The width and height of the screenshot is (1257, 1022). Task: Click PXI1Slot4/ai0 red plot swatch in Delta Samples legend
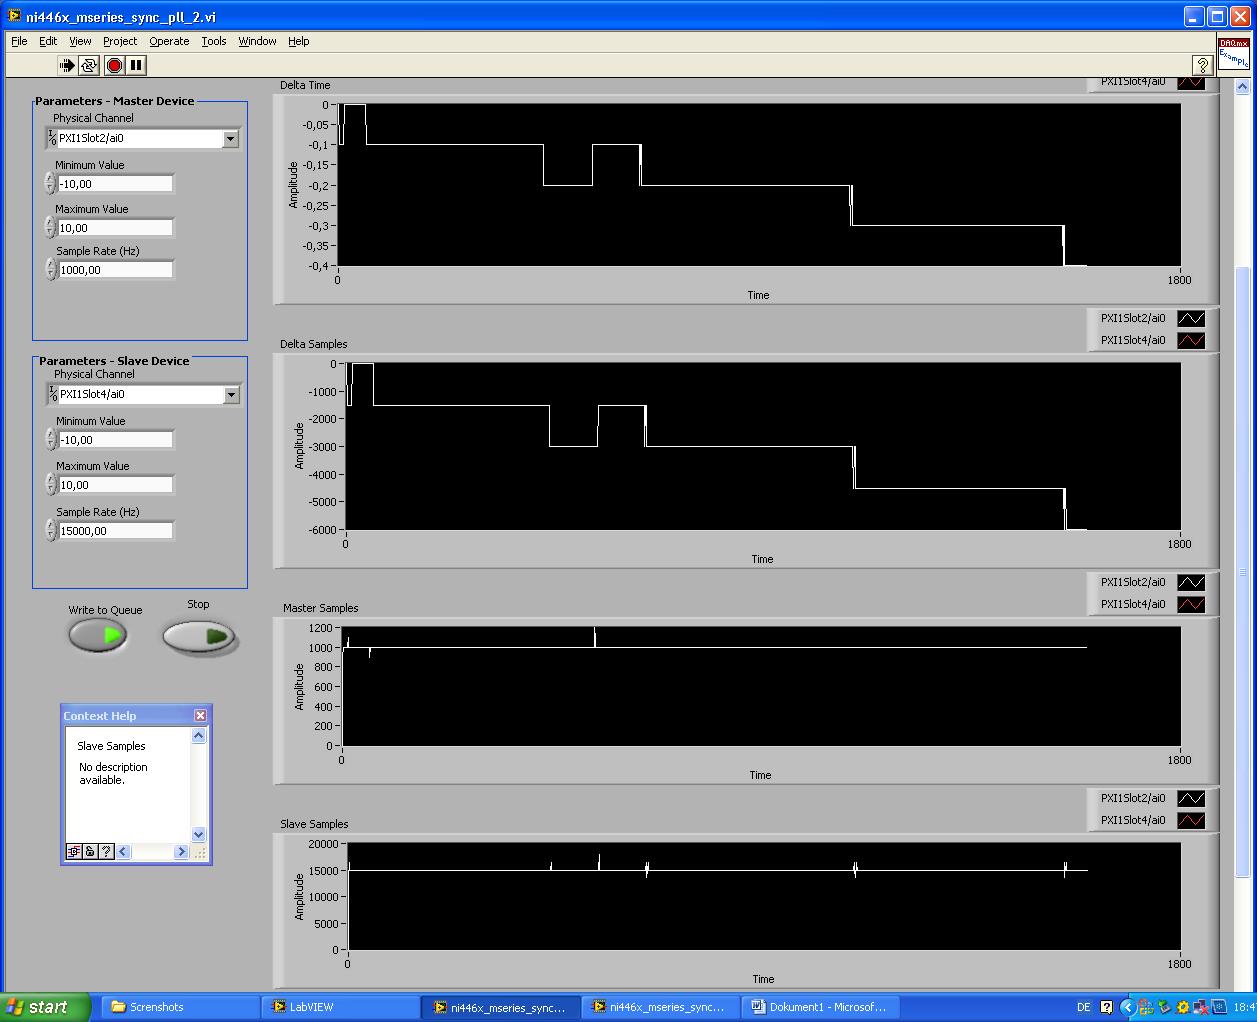click(x=1190, y=341)
